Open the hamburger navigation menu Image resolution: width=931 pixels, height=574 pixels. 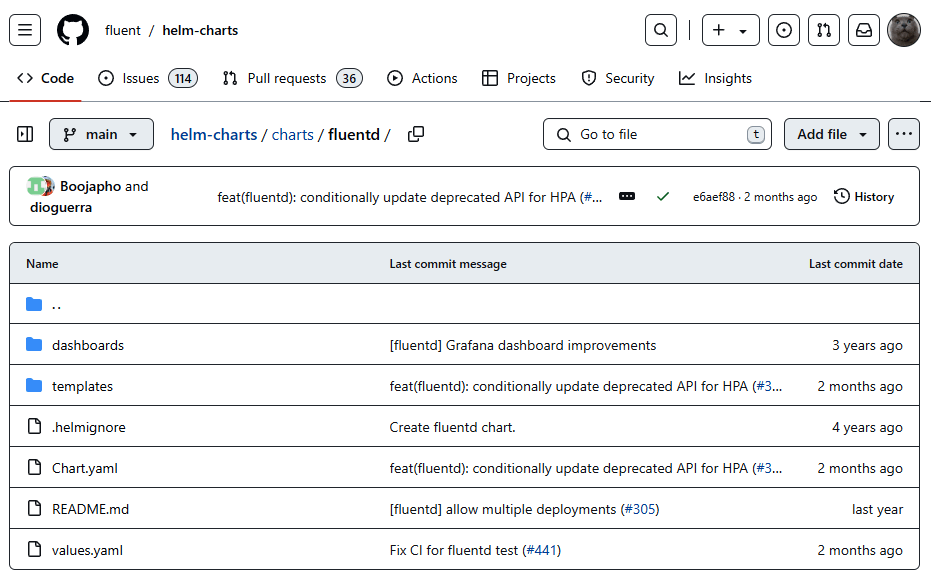[x=25, y=30]
